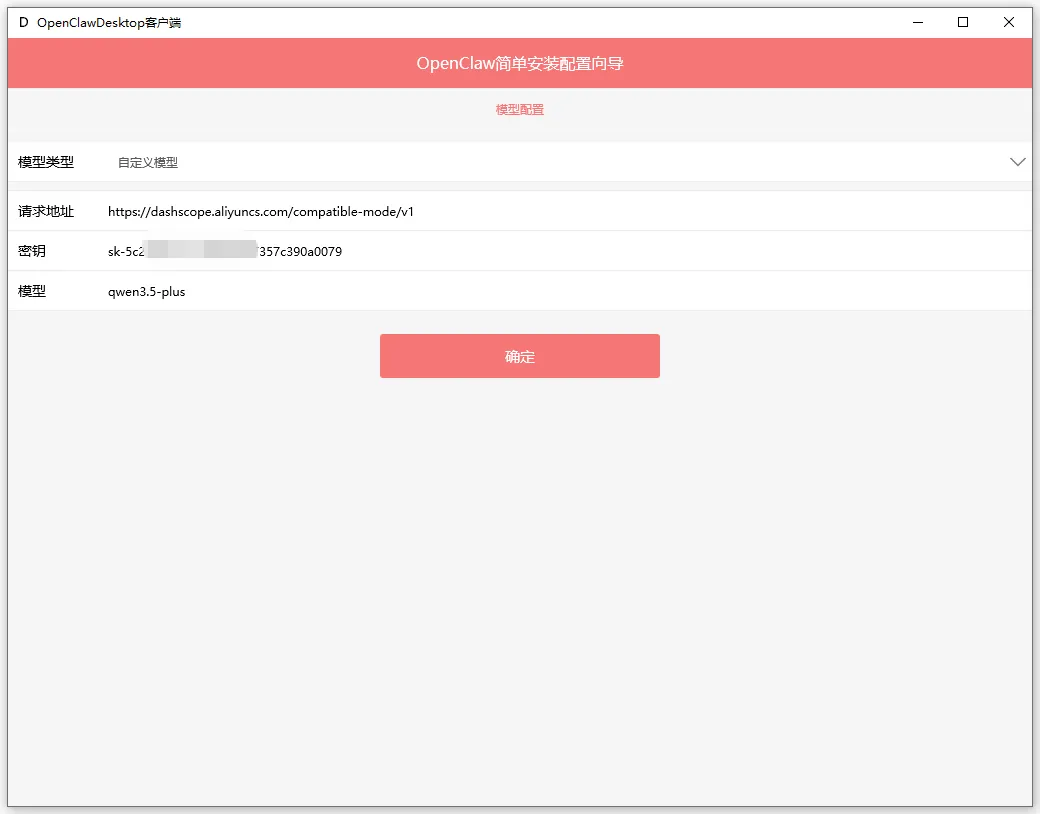Click the 请求地址 URL input field
The image size is (1040, 814).
pyautogui.click(x=568, y=212)
